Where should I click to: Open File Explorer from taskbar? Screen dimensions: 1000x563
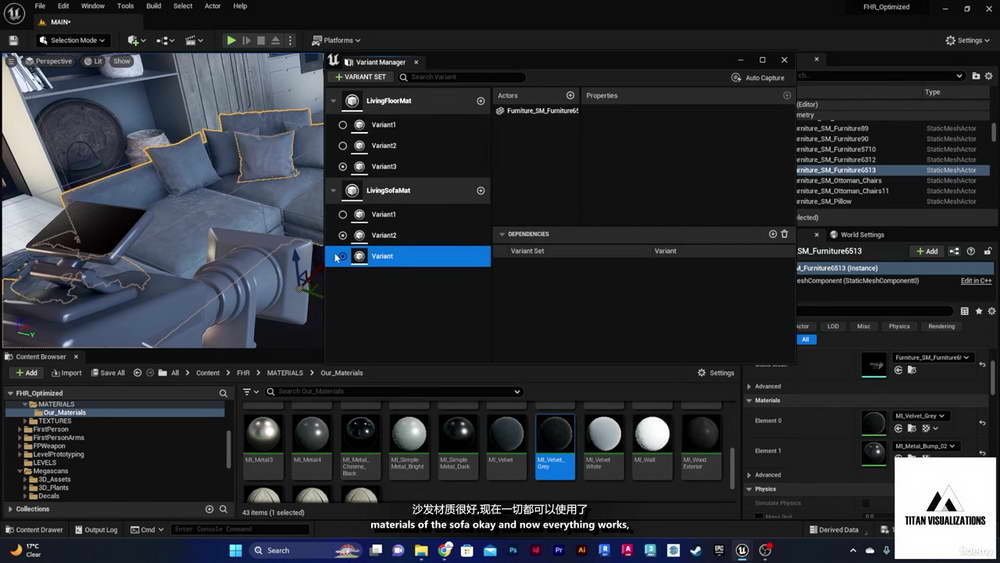click(421, 550)
